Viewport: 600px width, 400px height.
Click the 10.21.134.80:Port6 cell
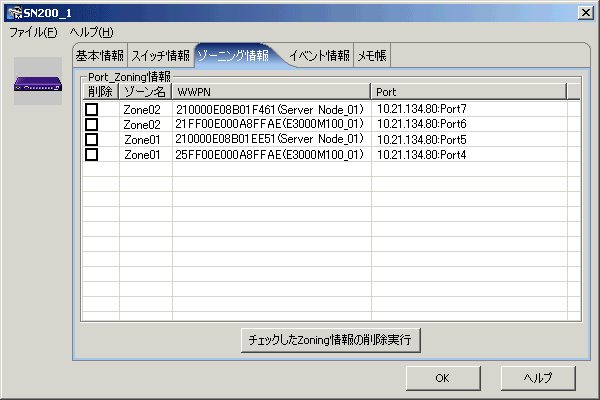coord(469,124)
